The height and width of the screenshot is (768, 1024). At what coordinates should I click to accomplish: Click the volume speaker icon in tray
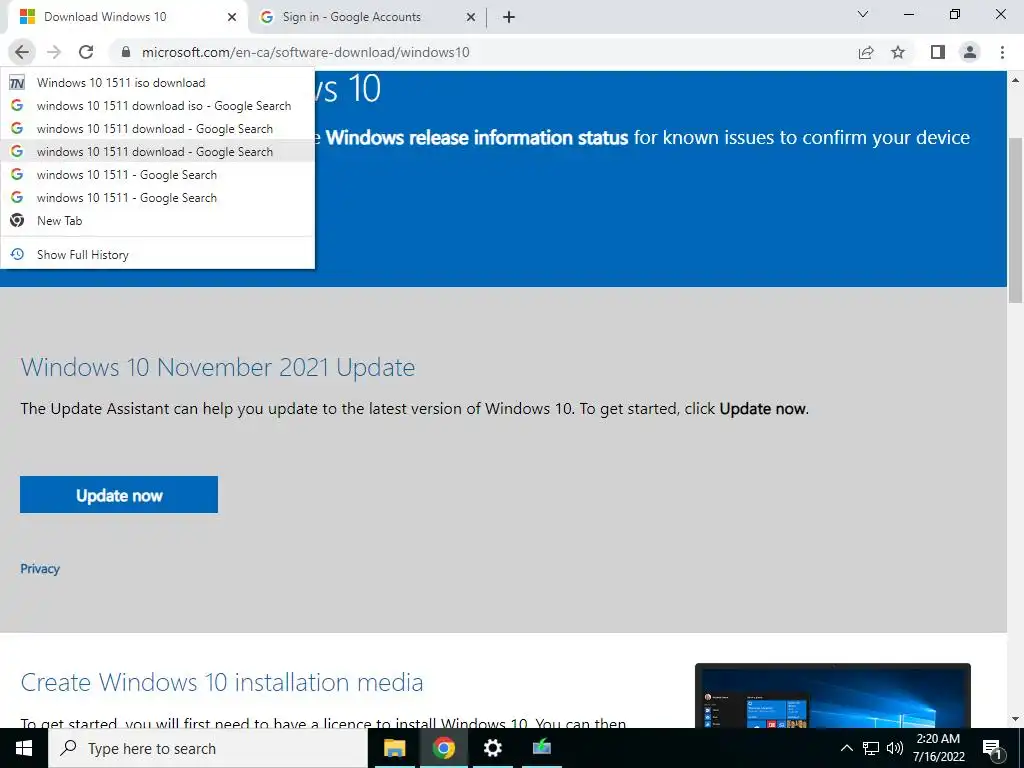click(895, 748)
